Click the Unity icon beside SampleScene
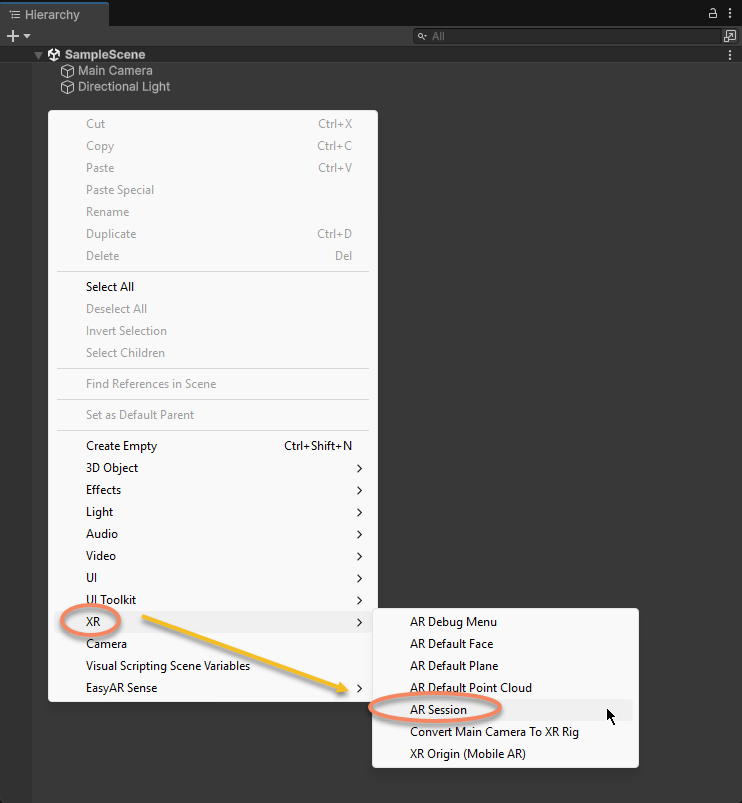Screen dimensions: 742x803 tap(54, 55)
